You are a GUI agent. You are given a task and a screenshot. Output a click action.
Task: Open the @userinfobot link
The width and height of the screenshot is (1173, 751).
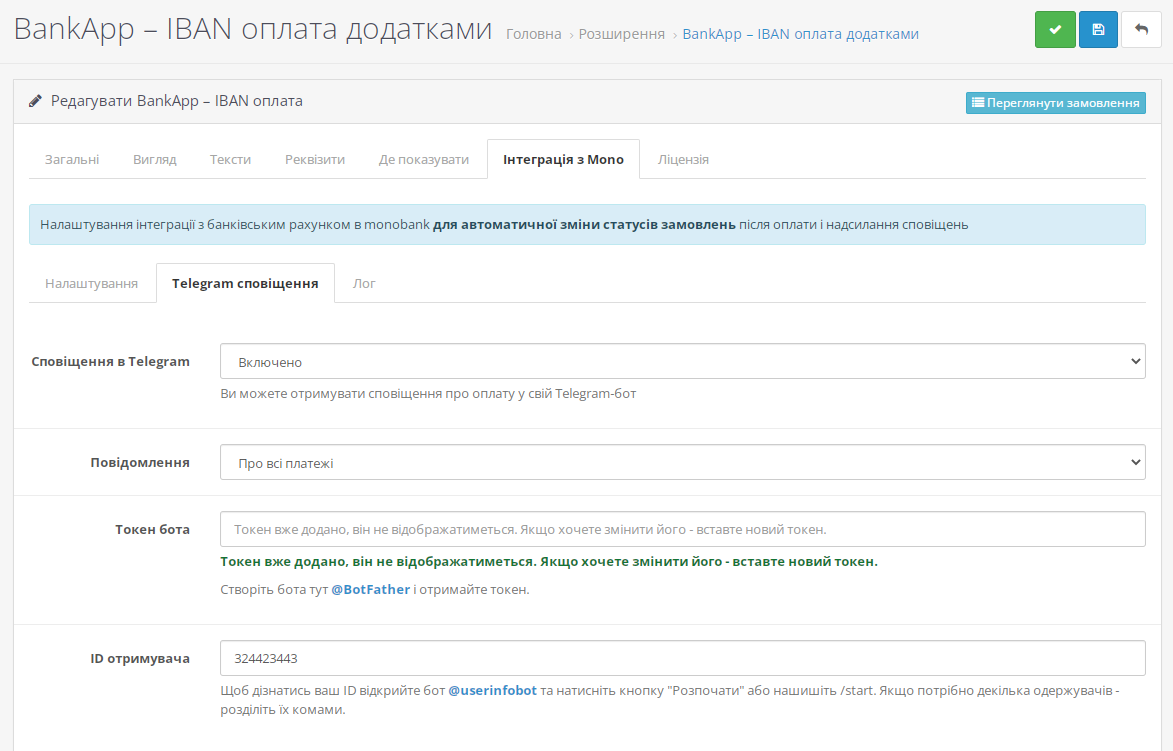pyautogui.click(x=492, y=691)
